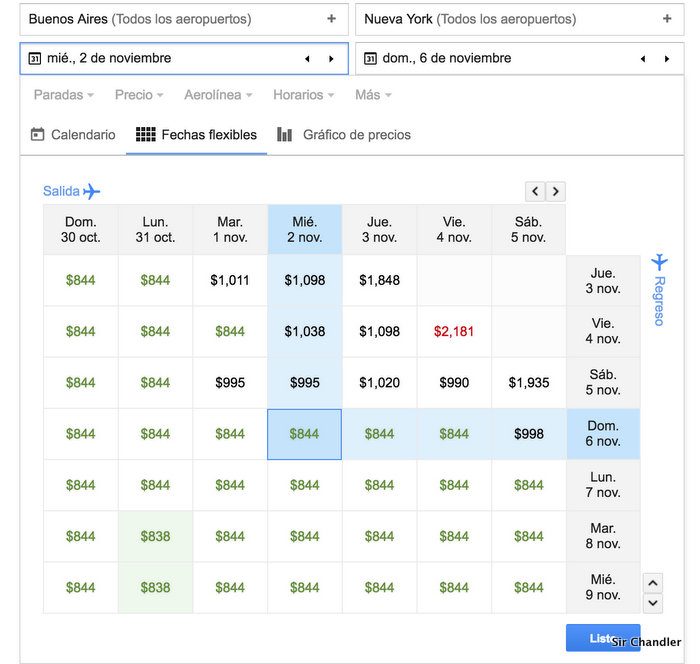Go to next return date arrow

click(667, 58)
